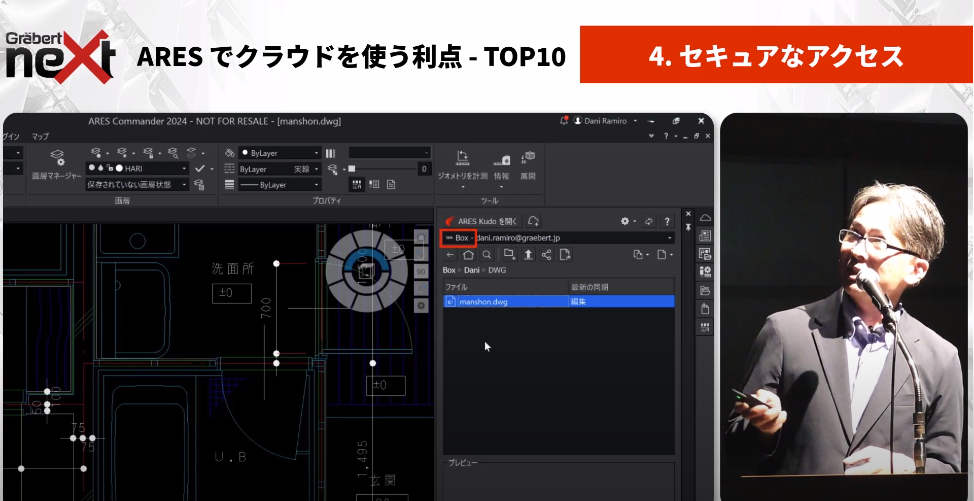Sort by 最新の同期 column header
This screenshot has height=501, width=974.
[622, 287]
